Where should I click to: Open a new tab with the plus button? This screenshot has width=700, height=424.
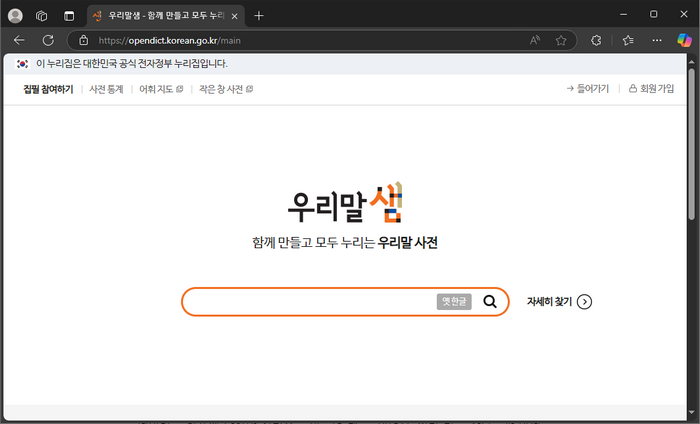point(259,15)
